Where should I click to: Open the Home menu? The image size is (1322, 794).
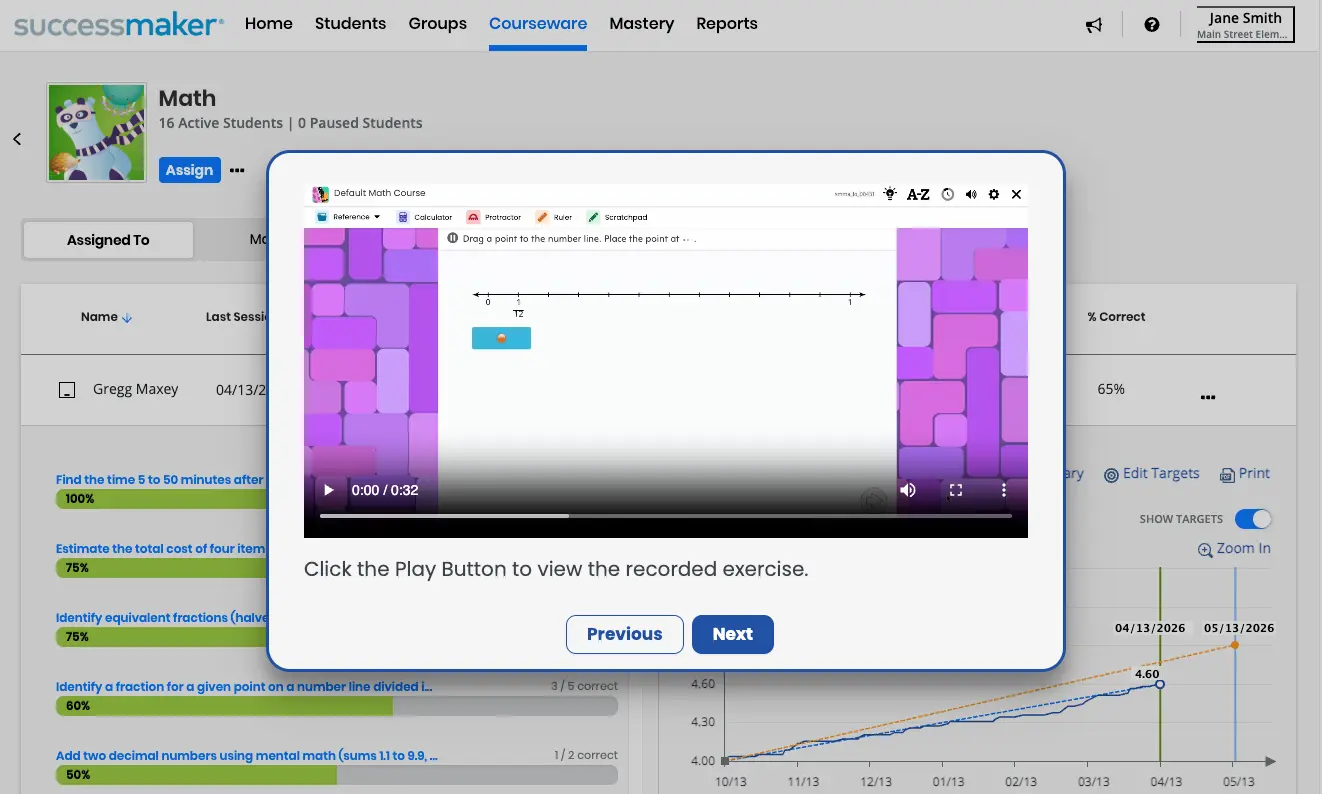(269, 23)
